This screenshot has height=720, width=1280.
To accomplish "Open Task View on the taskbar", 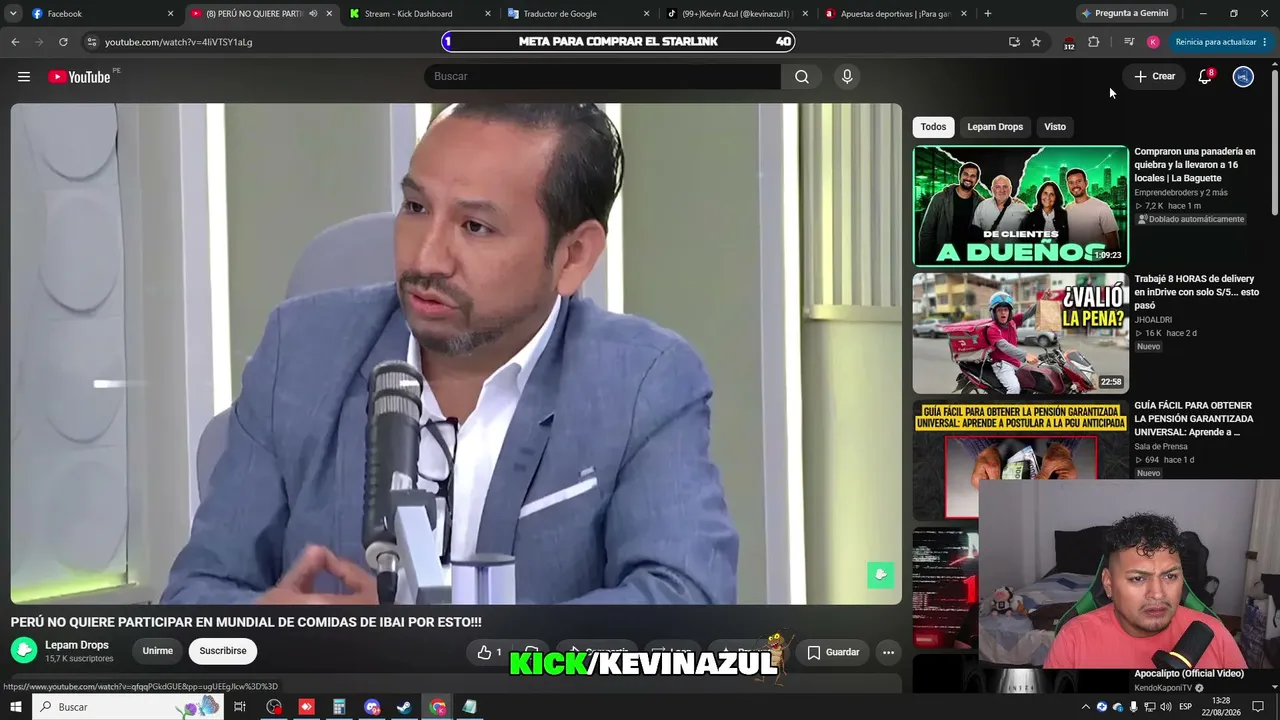I will [240, 707].
